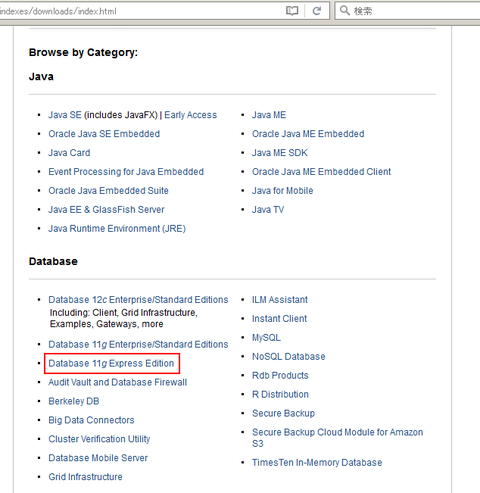
Task: Open TimesTen In-Memory Database link
Action: [x=317, y=463]
